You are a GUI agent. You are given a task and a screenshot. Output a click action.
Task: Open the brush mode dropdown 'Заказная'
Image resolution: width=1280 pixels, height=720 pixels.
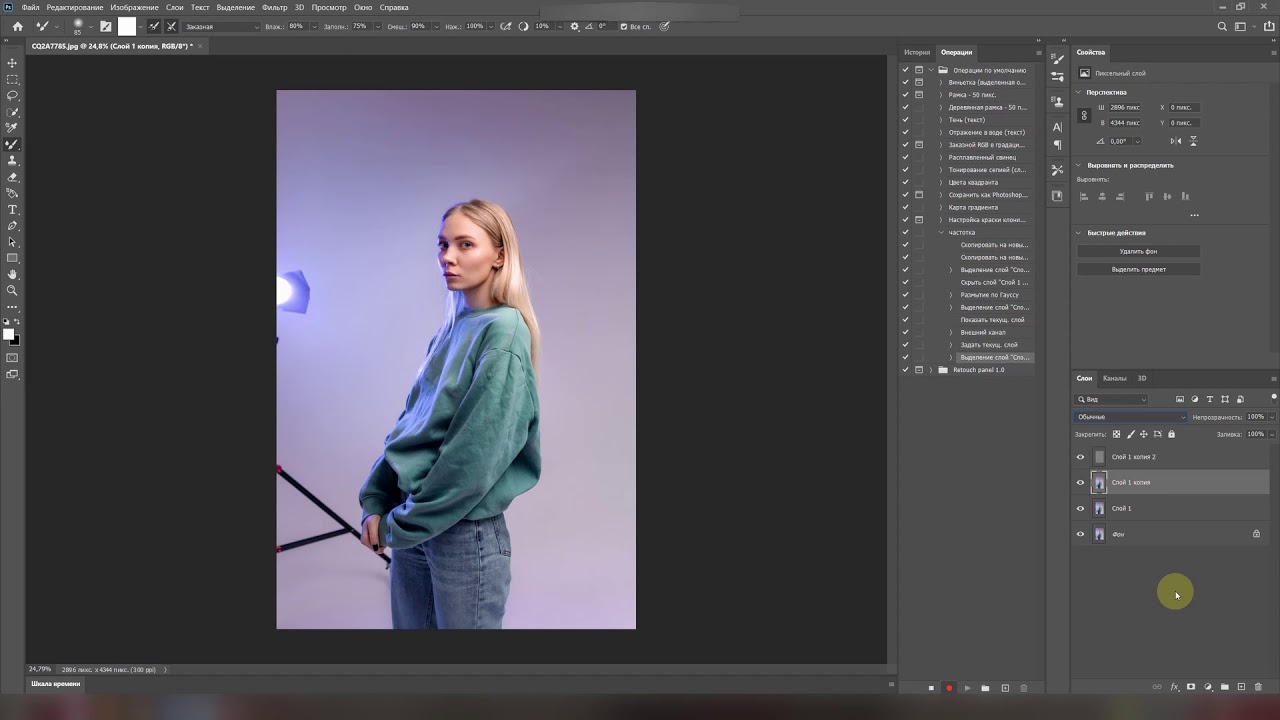click(x=222, y=26)
